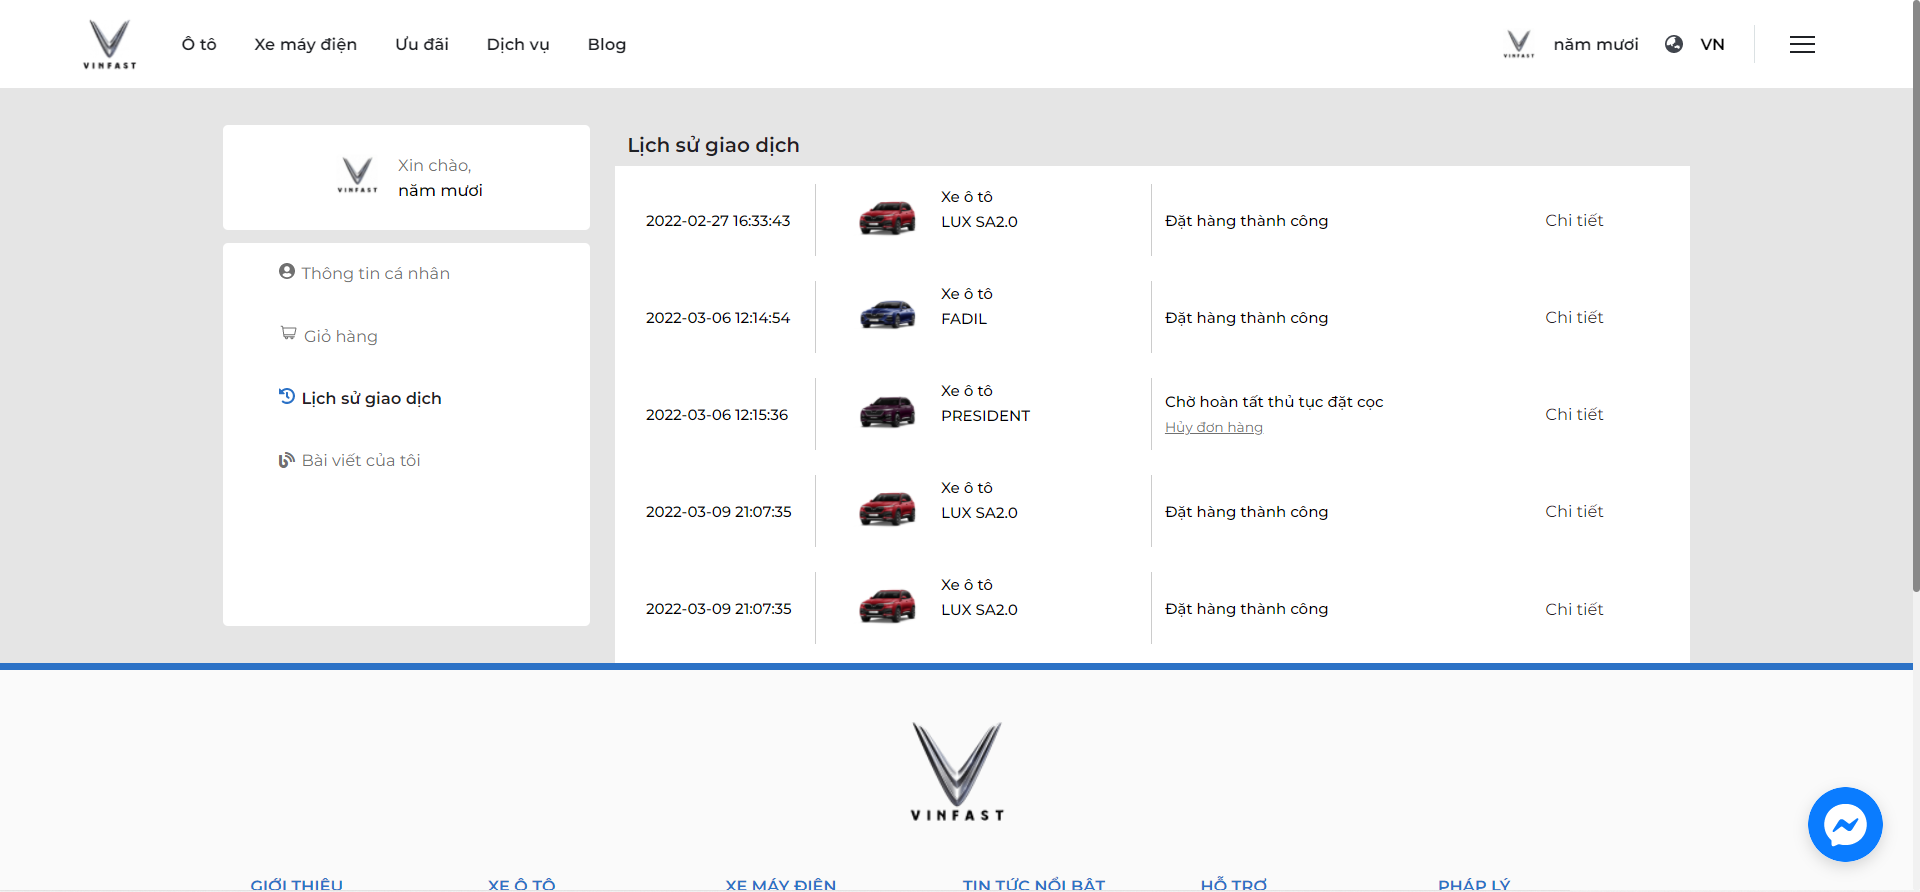1920x892 pixels.
Task: Open the Xe máy điện menu
Action: 305,44
